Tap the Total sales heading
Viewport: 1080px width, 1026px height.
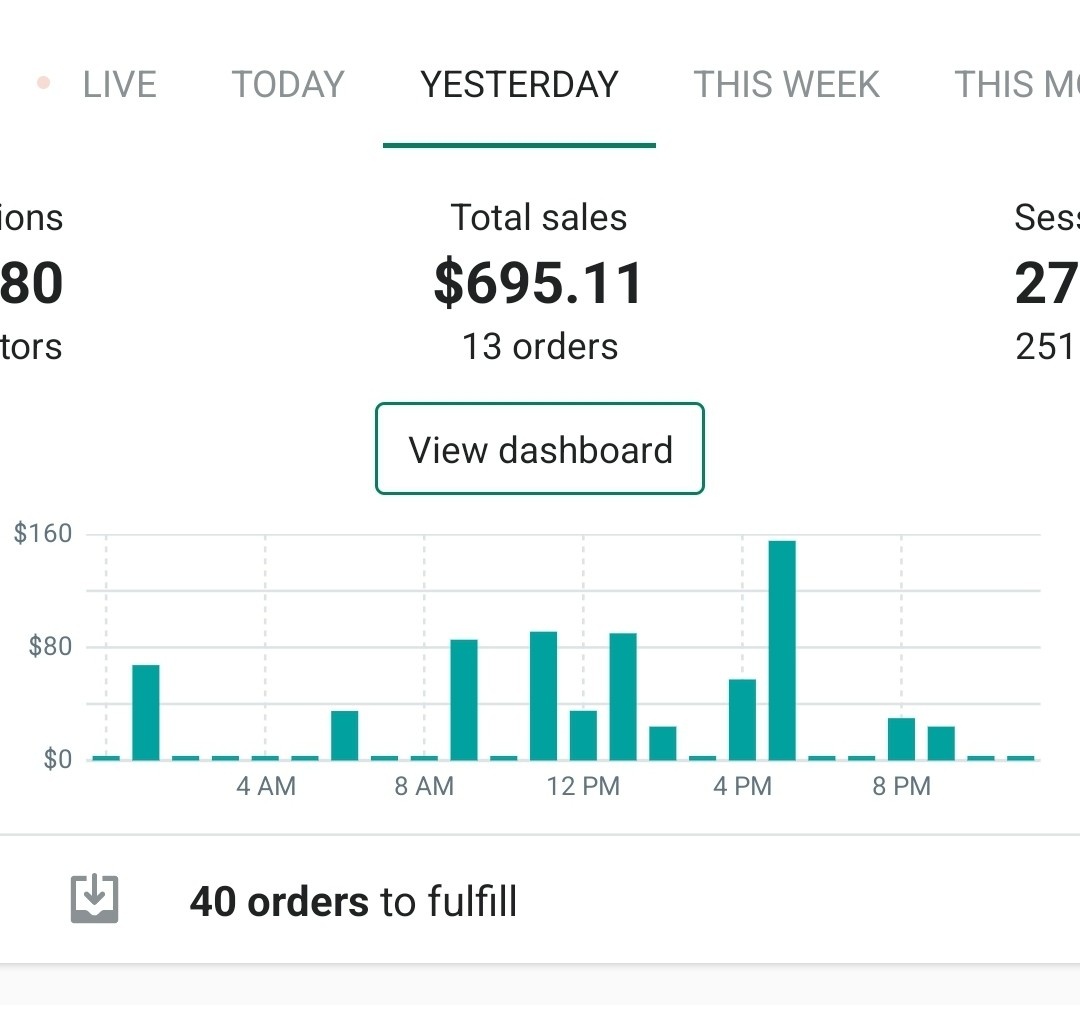click(539, 218)
